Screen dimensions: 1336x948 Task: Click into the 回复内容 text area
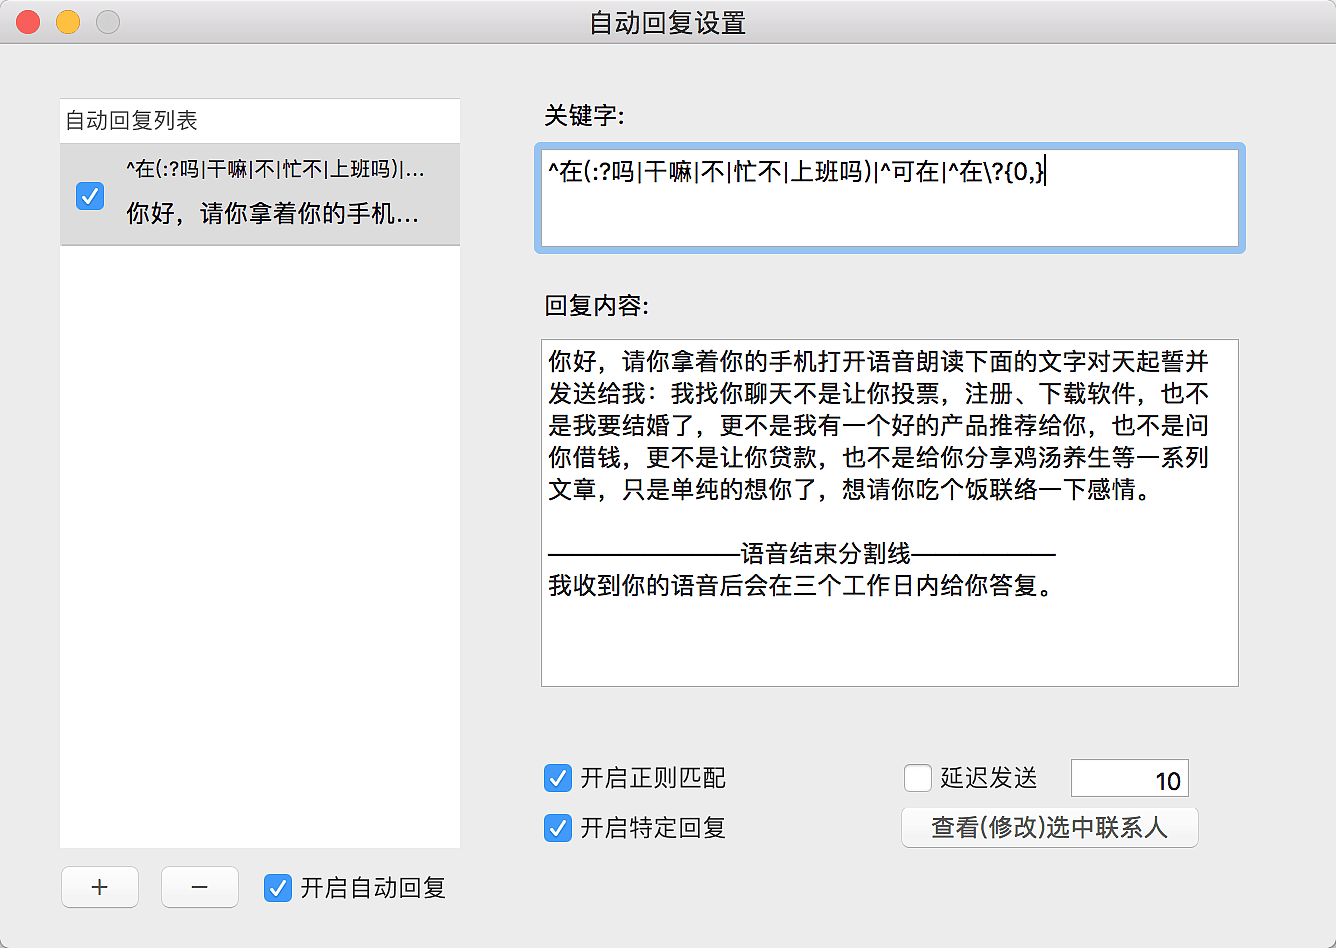tap(890, 640)
